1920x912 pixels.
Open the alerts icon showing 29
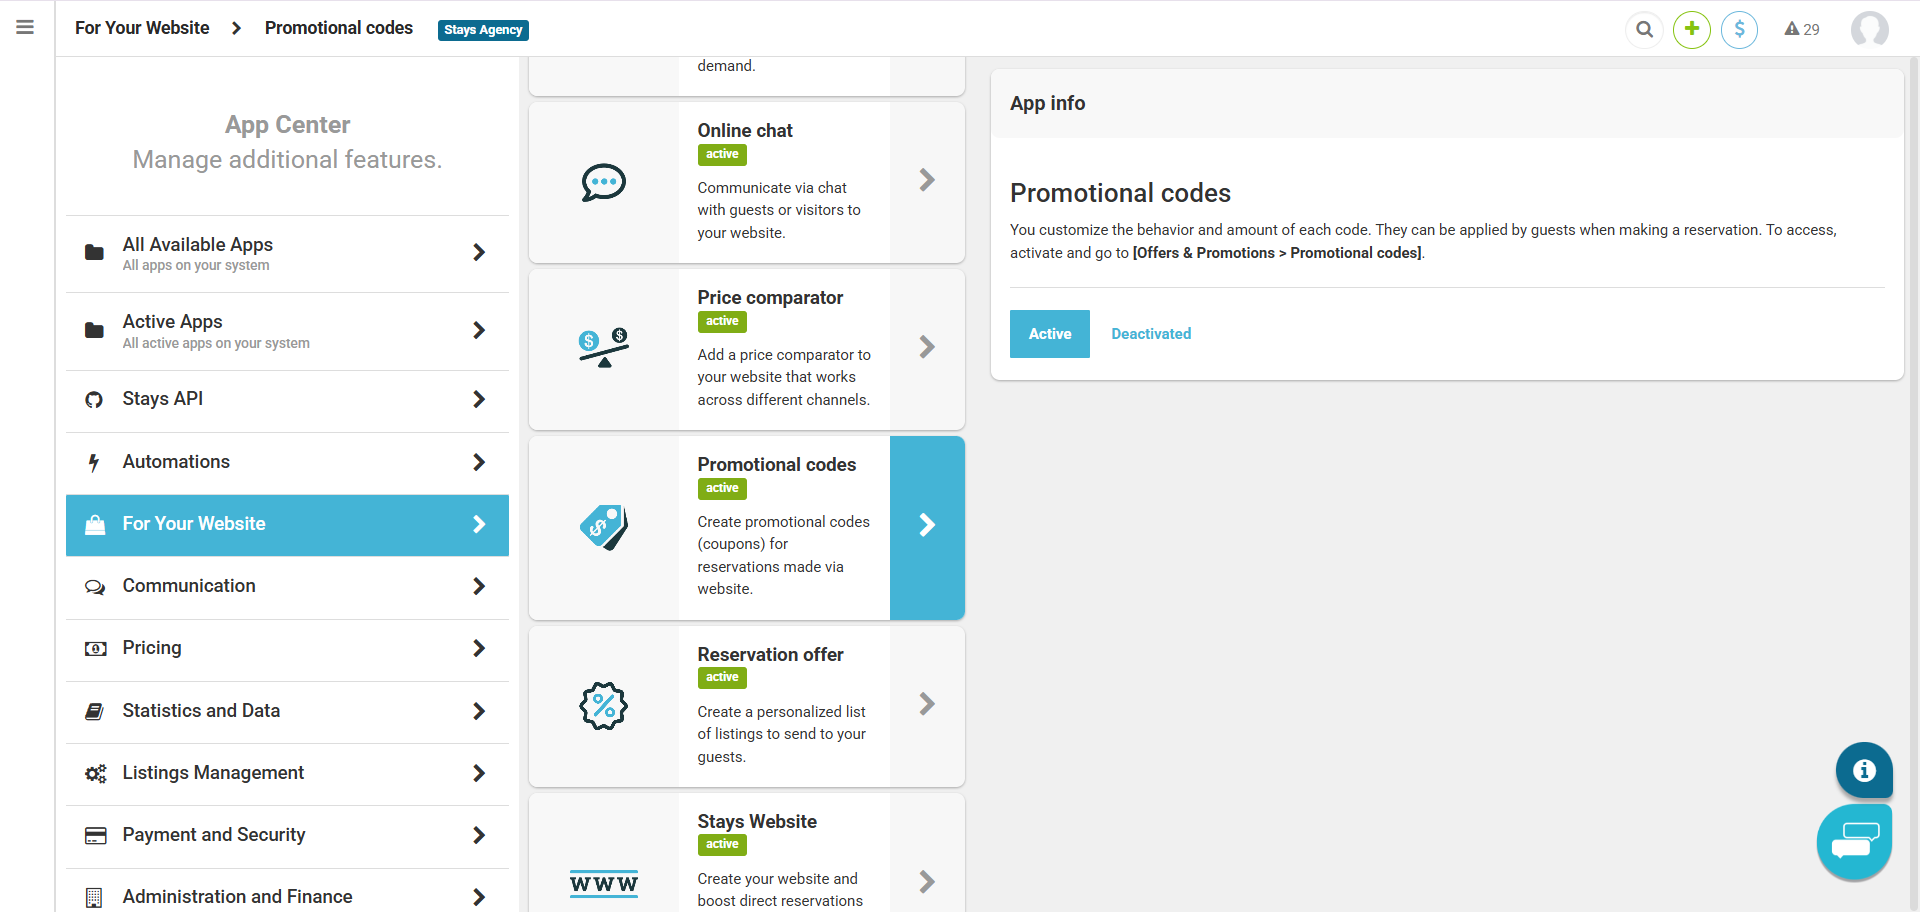point(1802,29)
